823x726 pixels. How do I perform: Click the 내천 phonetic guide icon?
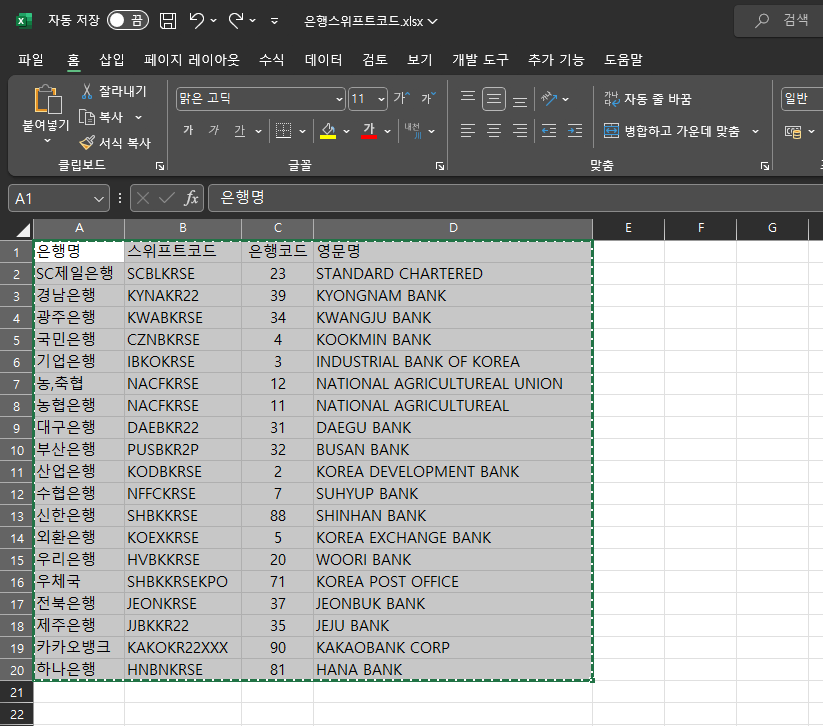413,131
